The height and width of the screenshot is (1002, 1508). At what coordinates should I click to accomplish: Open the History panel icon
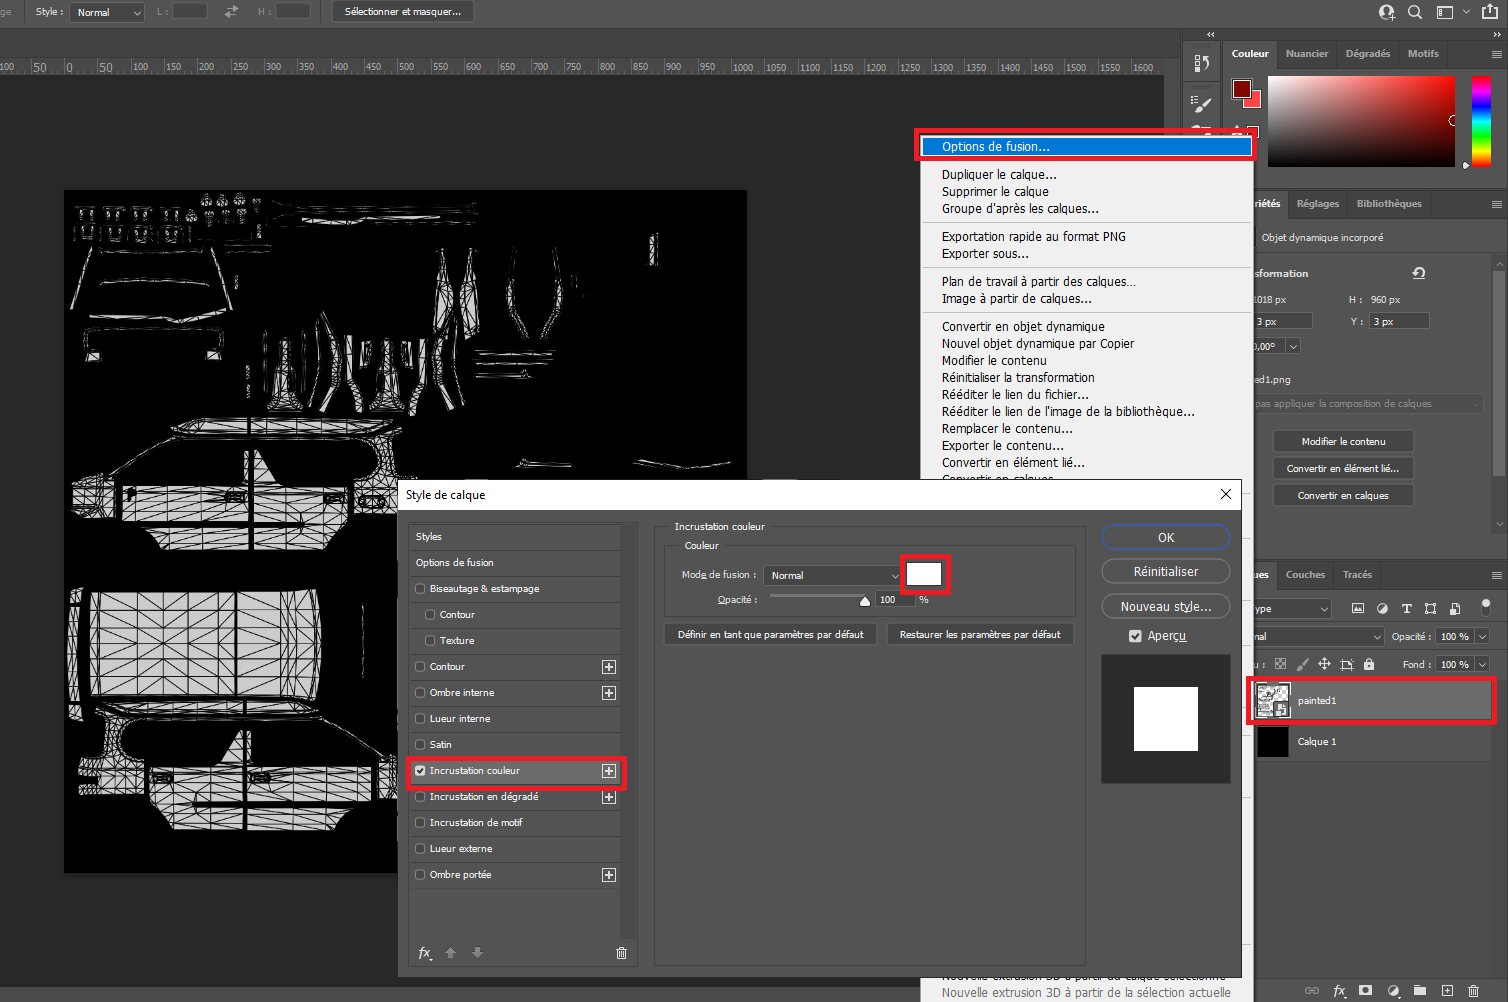[x=1201, y=63]
